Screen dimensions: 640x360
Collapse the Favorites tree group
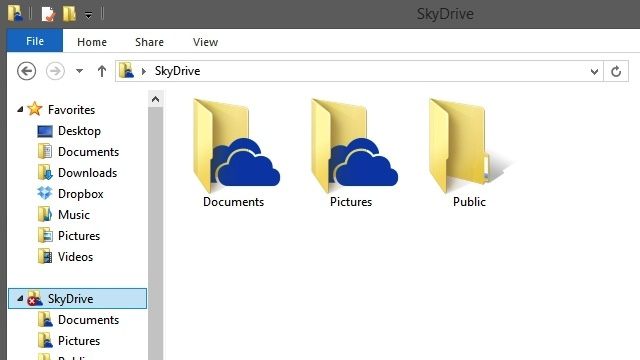pyautogui.click(x=20, y=109)
